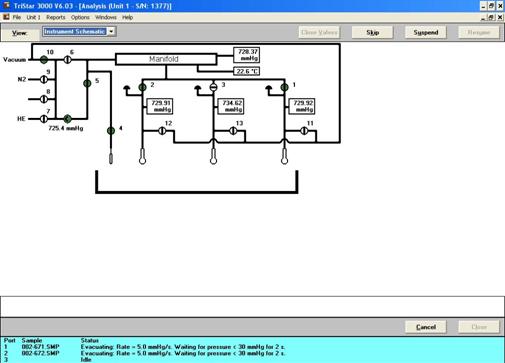Image resolution: width=505 pixels, height=363 pixels.
Task: Click the pressure transducer icon beside valve 2
Action: [x=127, y=89]
